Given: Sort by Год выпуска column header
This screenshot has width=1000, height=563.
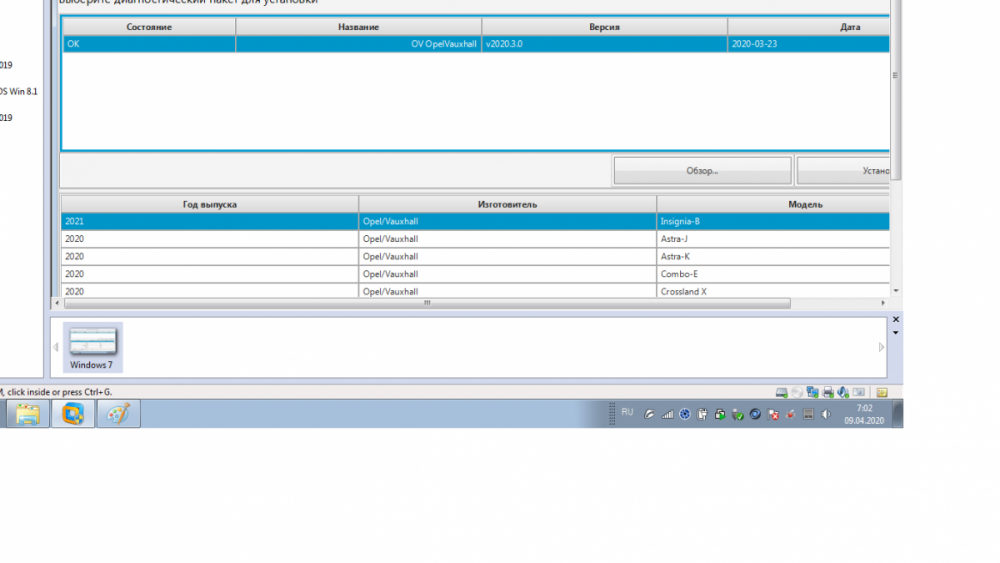Looking at the screenshot, I should [210, 205].
